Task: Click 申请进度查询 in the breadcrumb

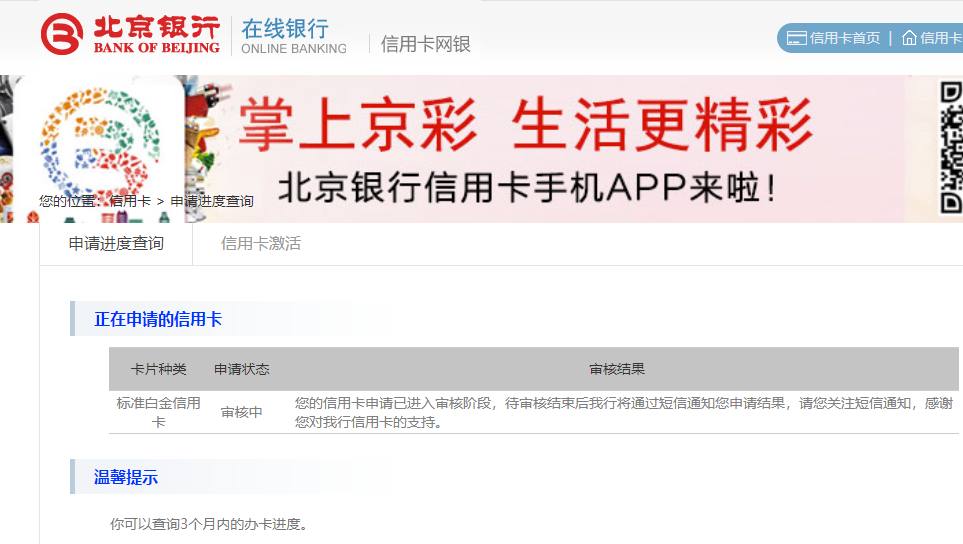Action: pyautogui.click(x=212, y=201)
